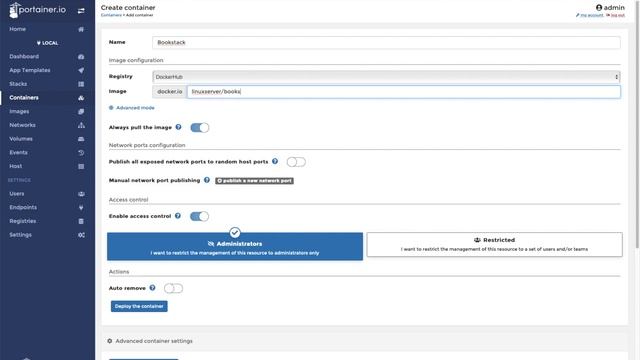Click the LOCAL endpoint label
This screenshot has height=360, width=640.
point(47,43)
